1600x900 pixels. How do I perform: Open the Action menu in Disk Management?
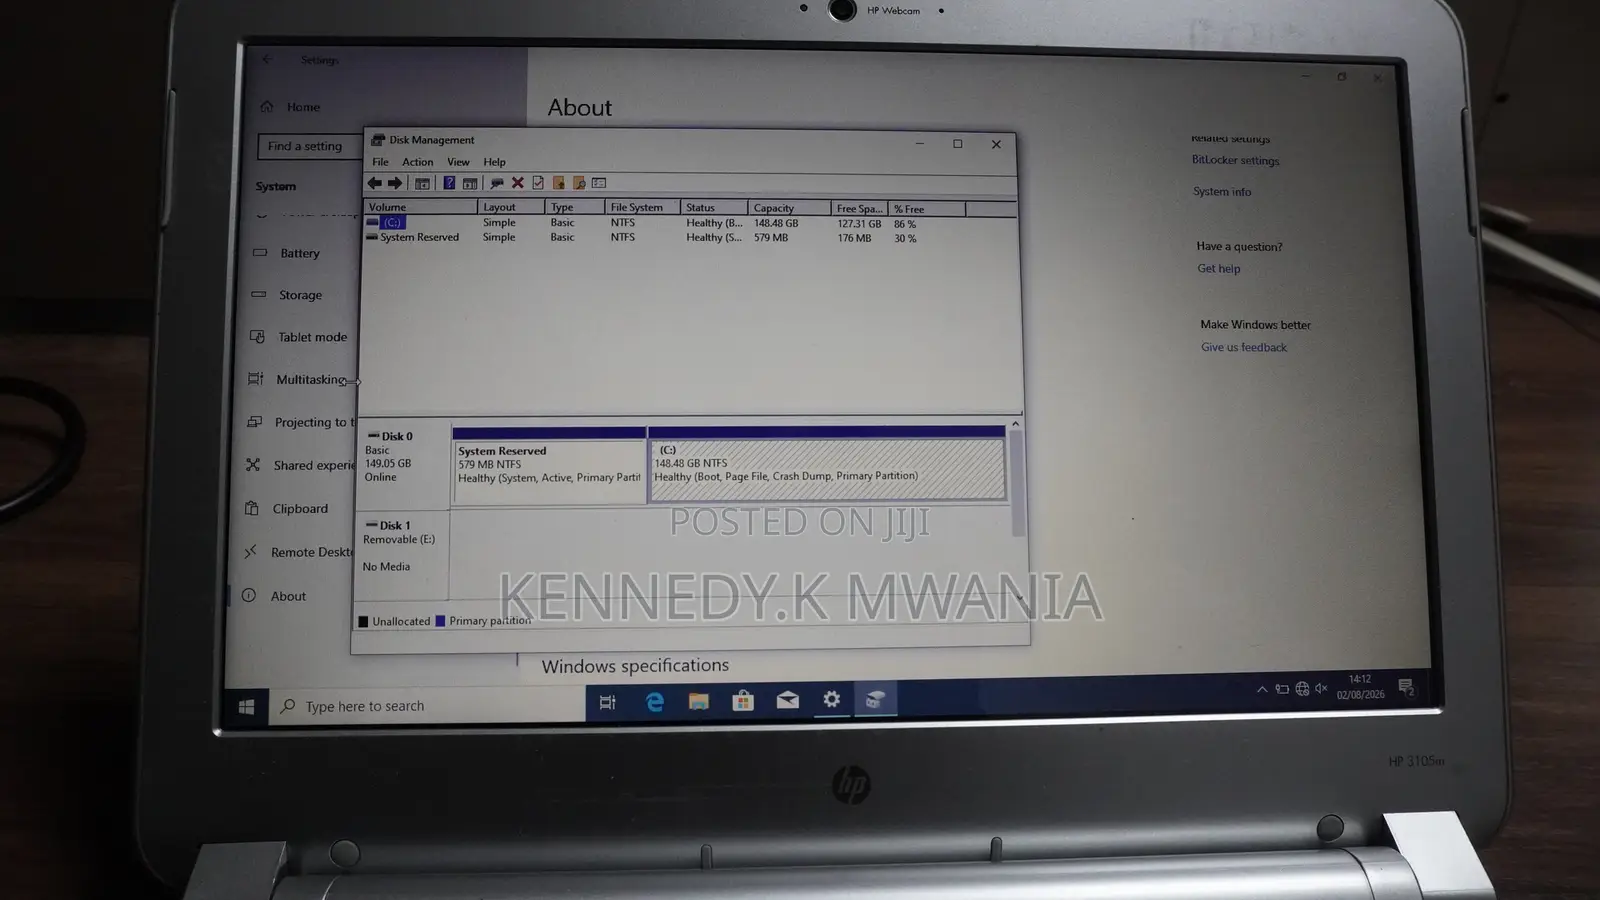pos(418,162)
